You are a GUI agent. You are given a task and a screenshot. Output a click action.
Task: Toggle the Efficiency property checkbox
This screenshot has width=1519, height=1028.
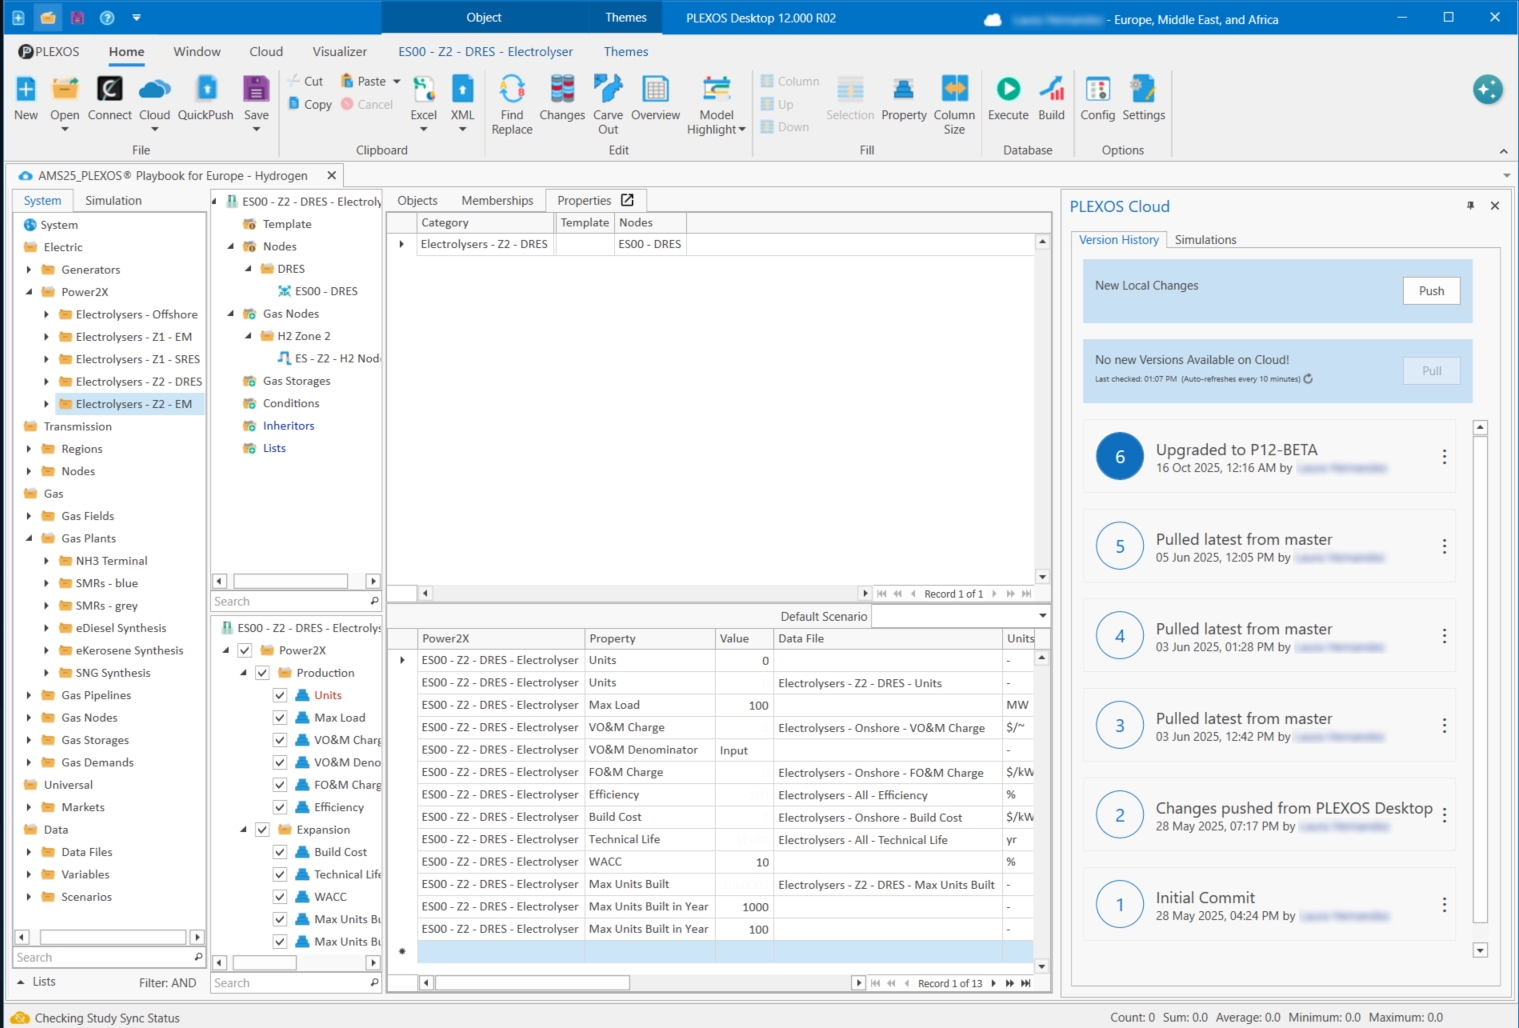281,806
